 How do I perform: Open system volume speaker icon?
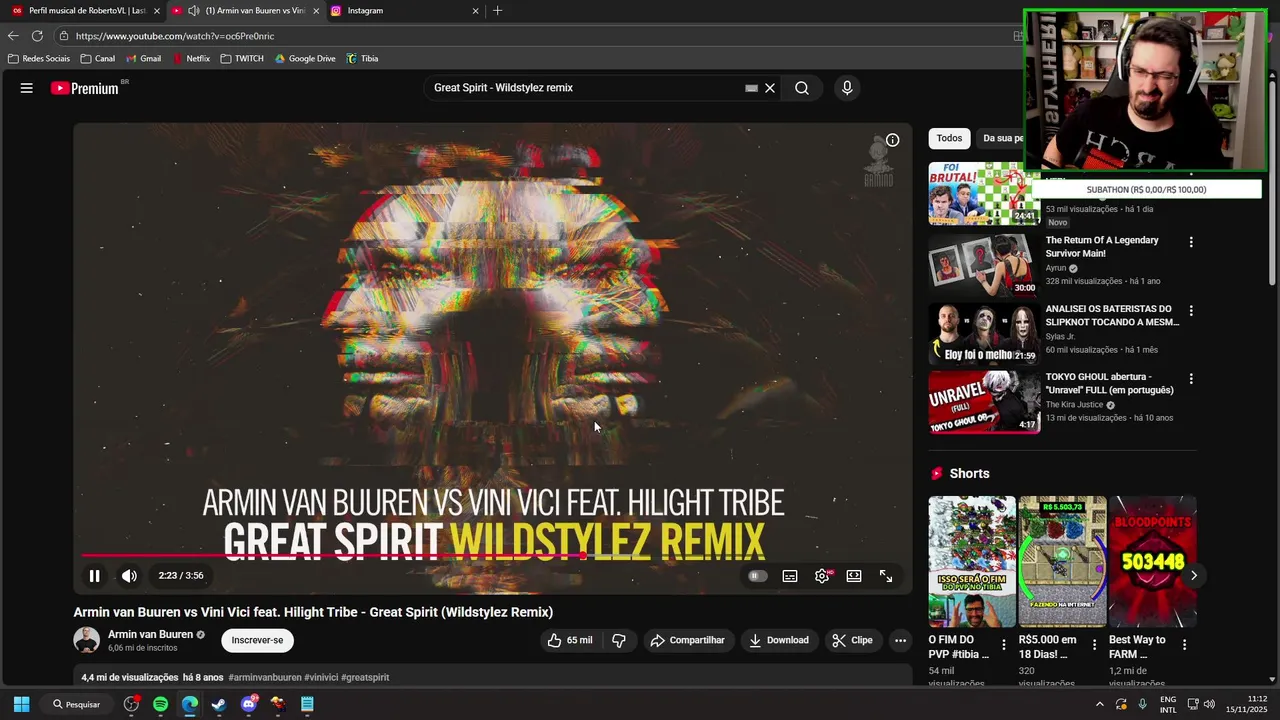pyautogui.click(x=1210, y=704)
